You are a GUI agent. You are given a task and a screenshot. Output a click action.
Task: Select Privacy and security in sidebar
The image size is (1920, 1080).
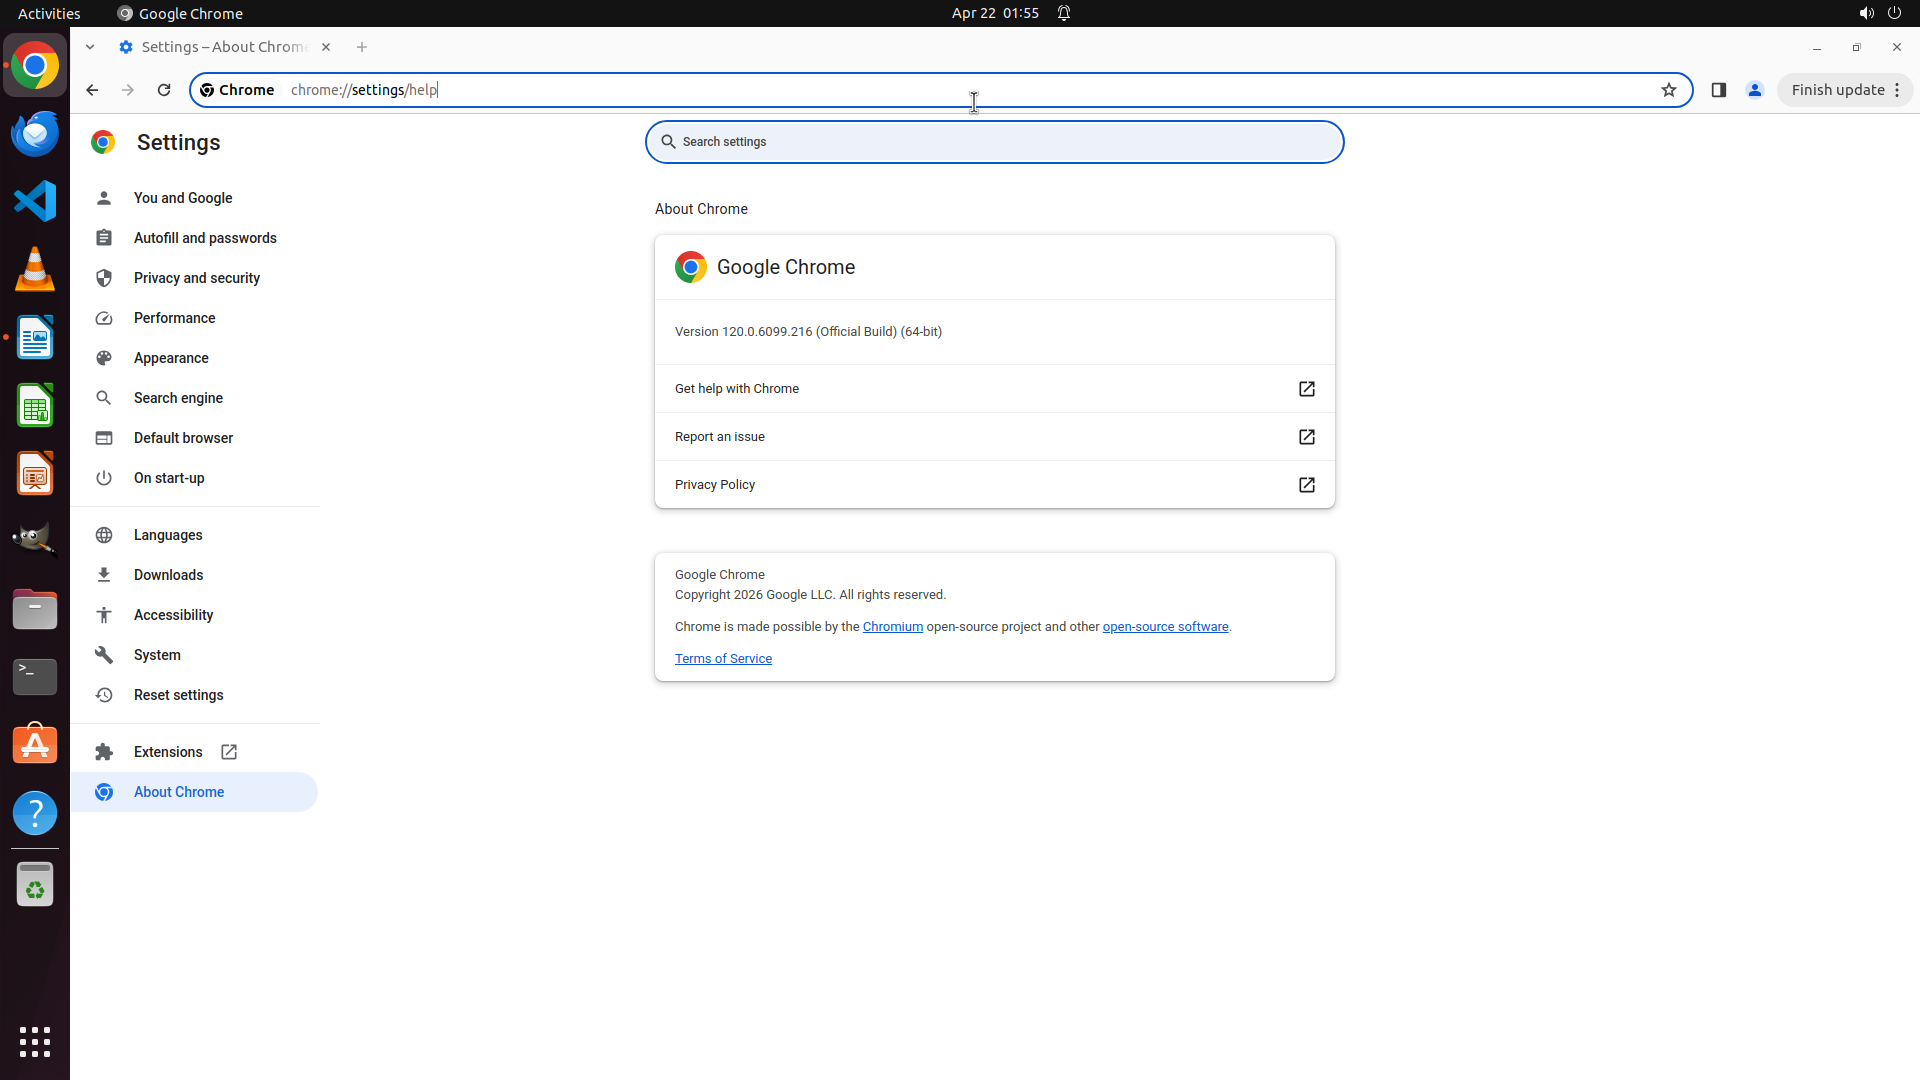pyautogui.click(x=196, y=278)
